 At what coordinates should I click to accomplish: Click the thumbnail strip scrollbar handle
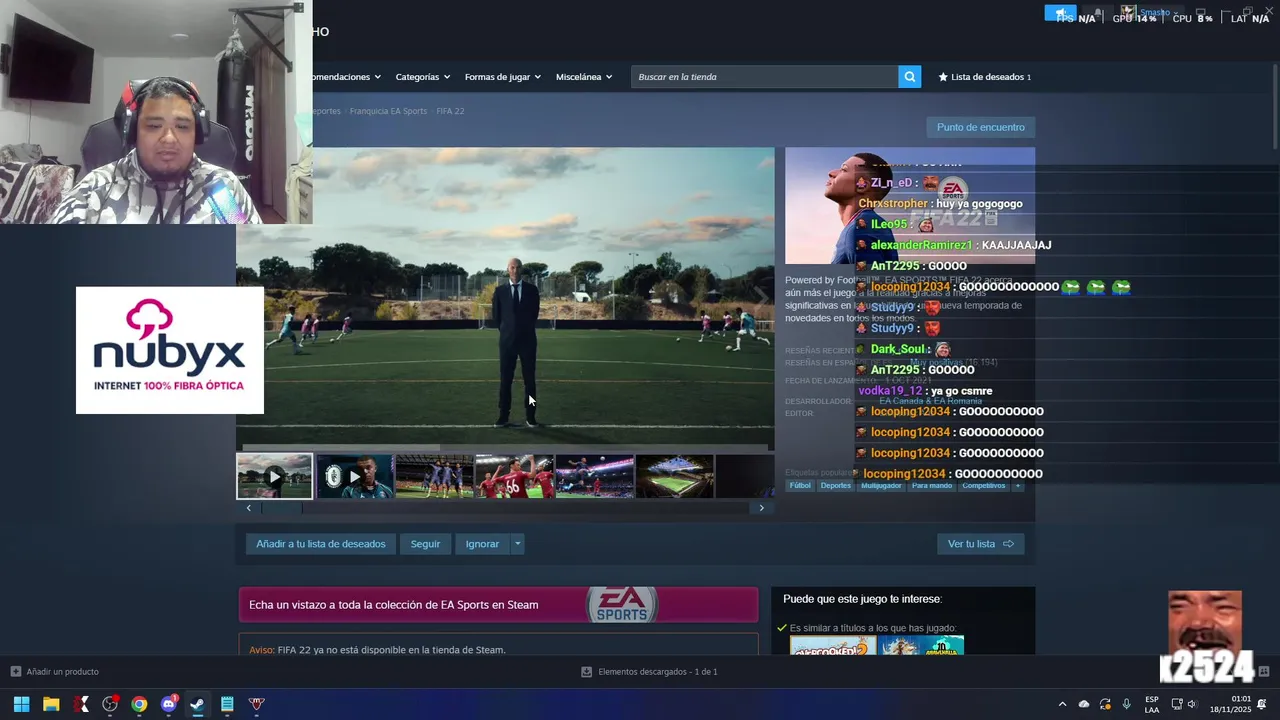pos(281,508)
